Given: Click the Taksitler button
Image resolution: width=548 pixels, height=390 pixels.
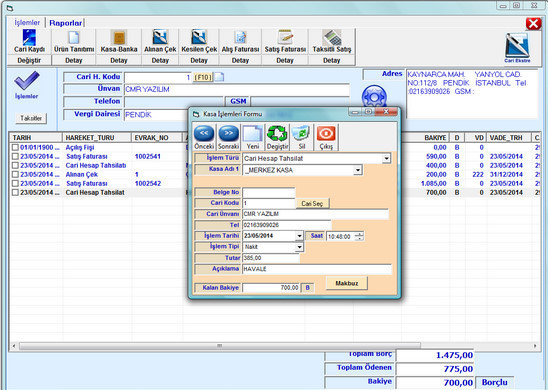Looking at the screenshot, I should 31,118.
